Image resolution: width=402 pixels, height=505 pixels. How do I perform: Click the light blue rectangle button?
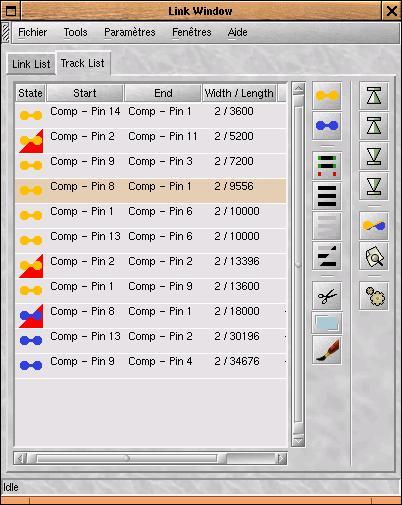[x=327, y=323]
